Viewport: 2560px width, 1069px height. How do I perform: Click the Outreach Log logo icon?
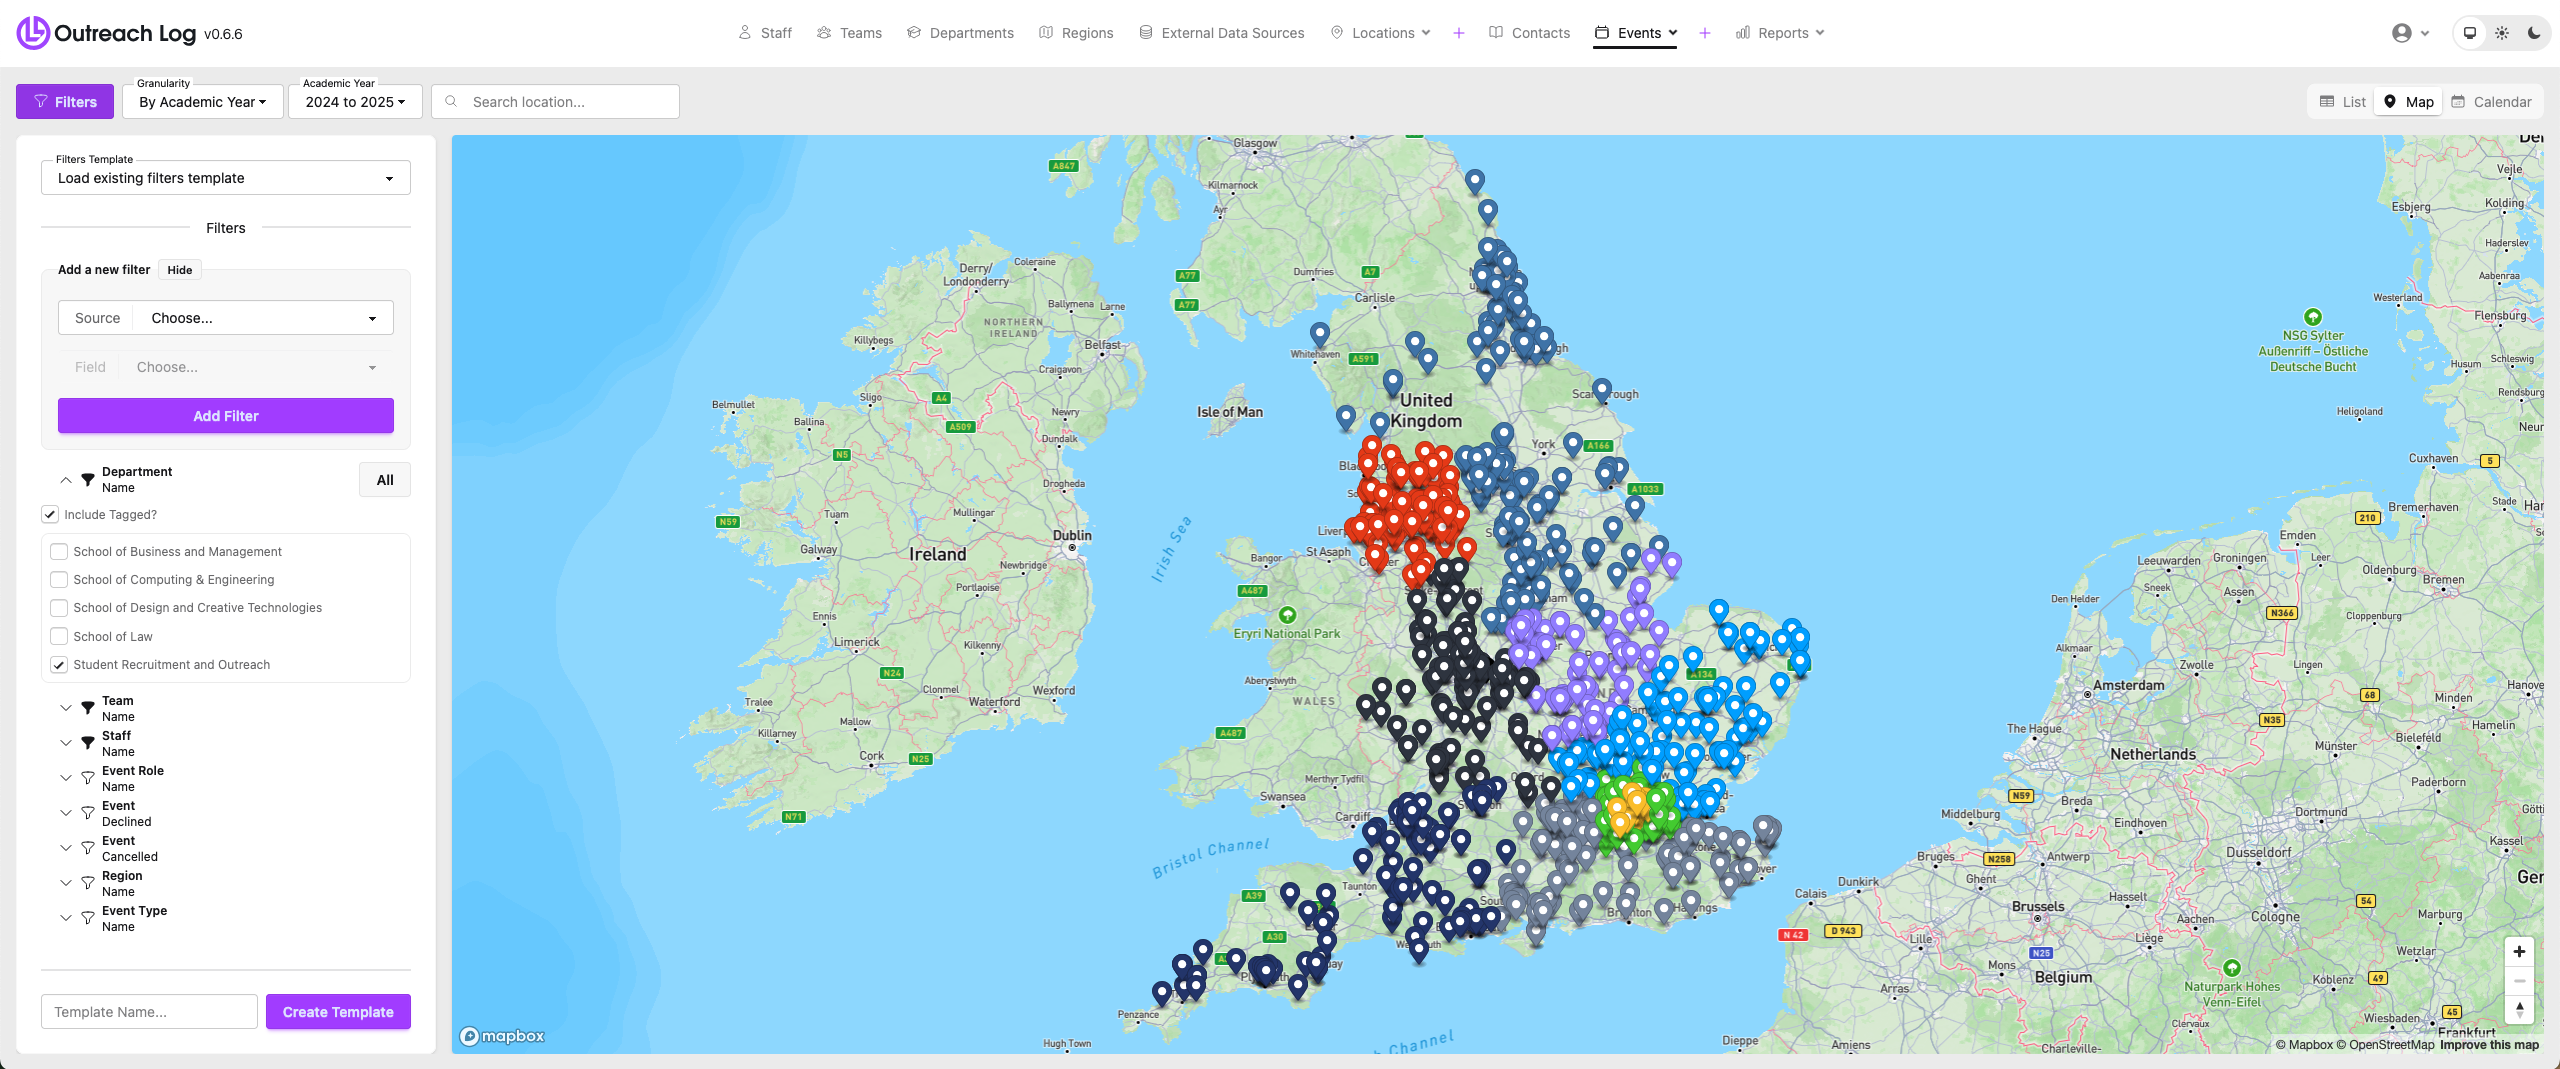[33, 33]
